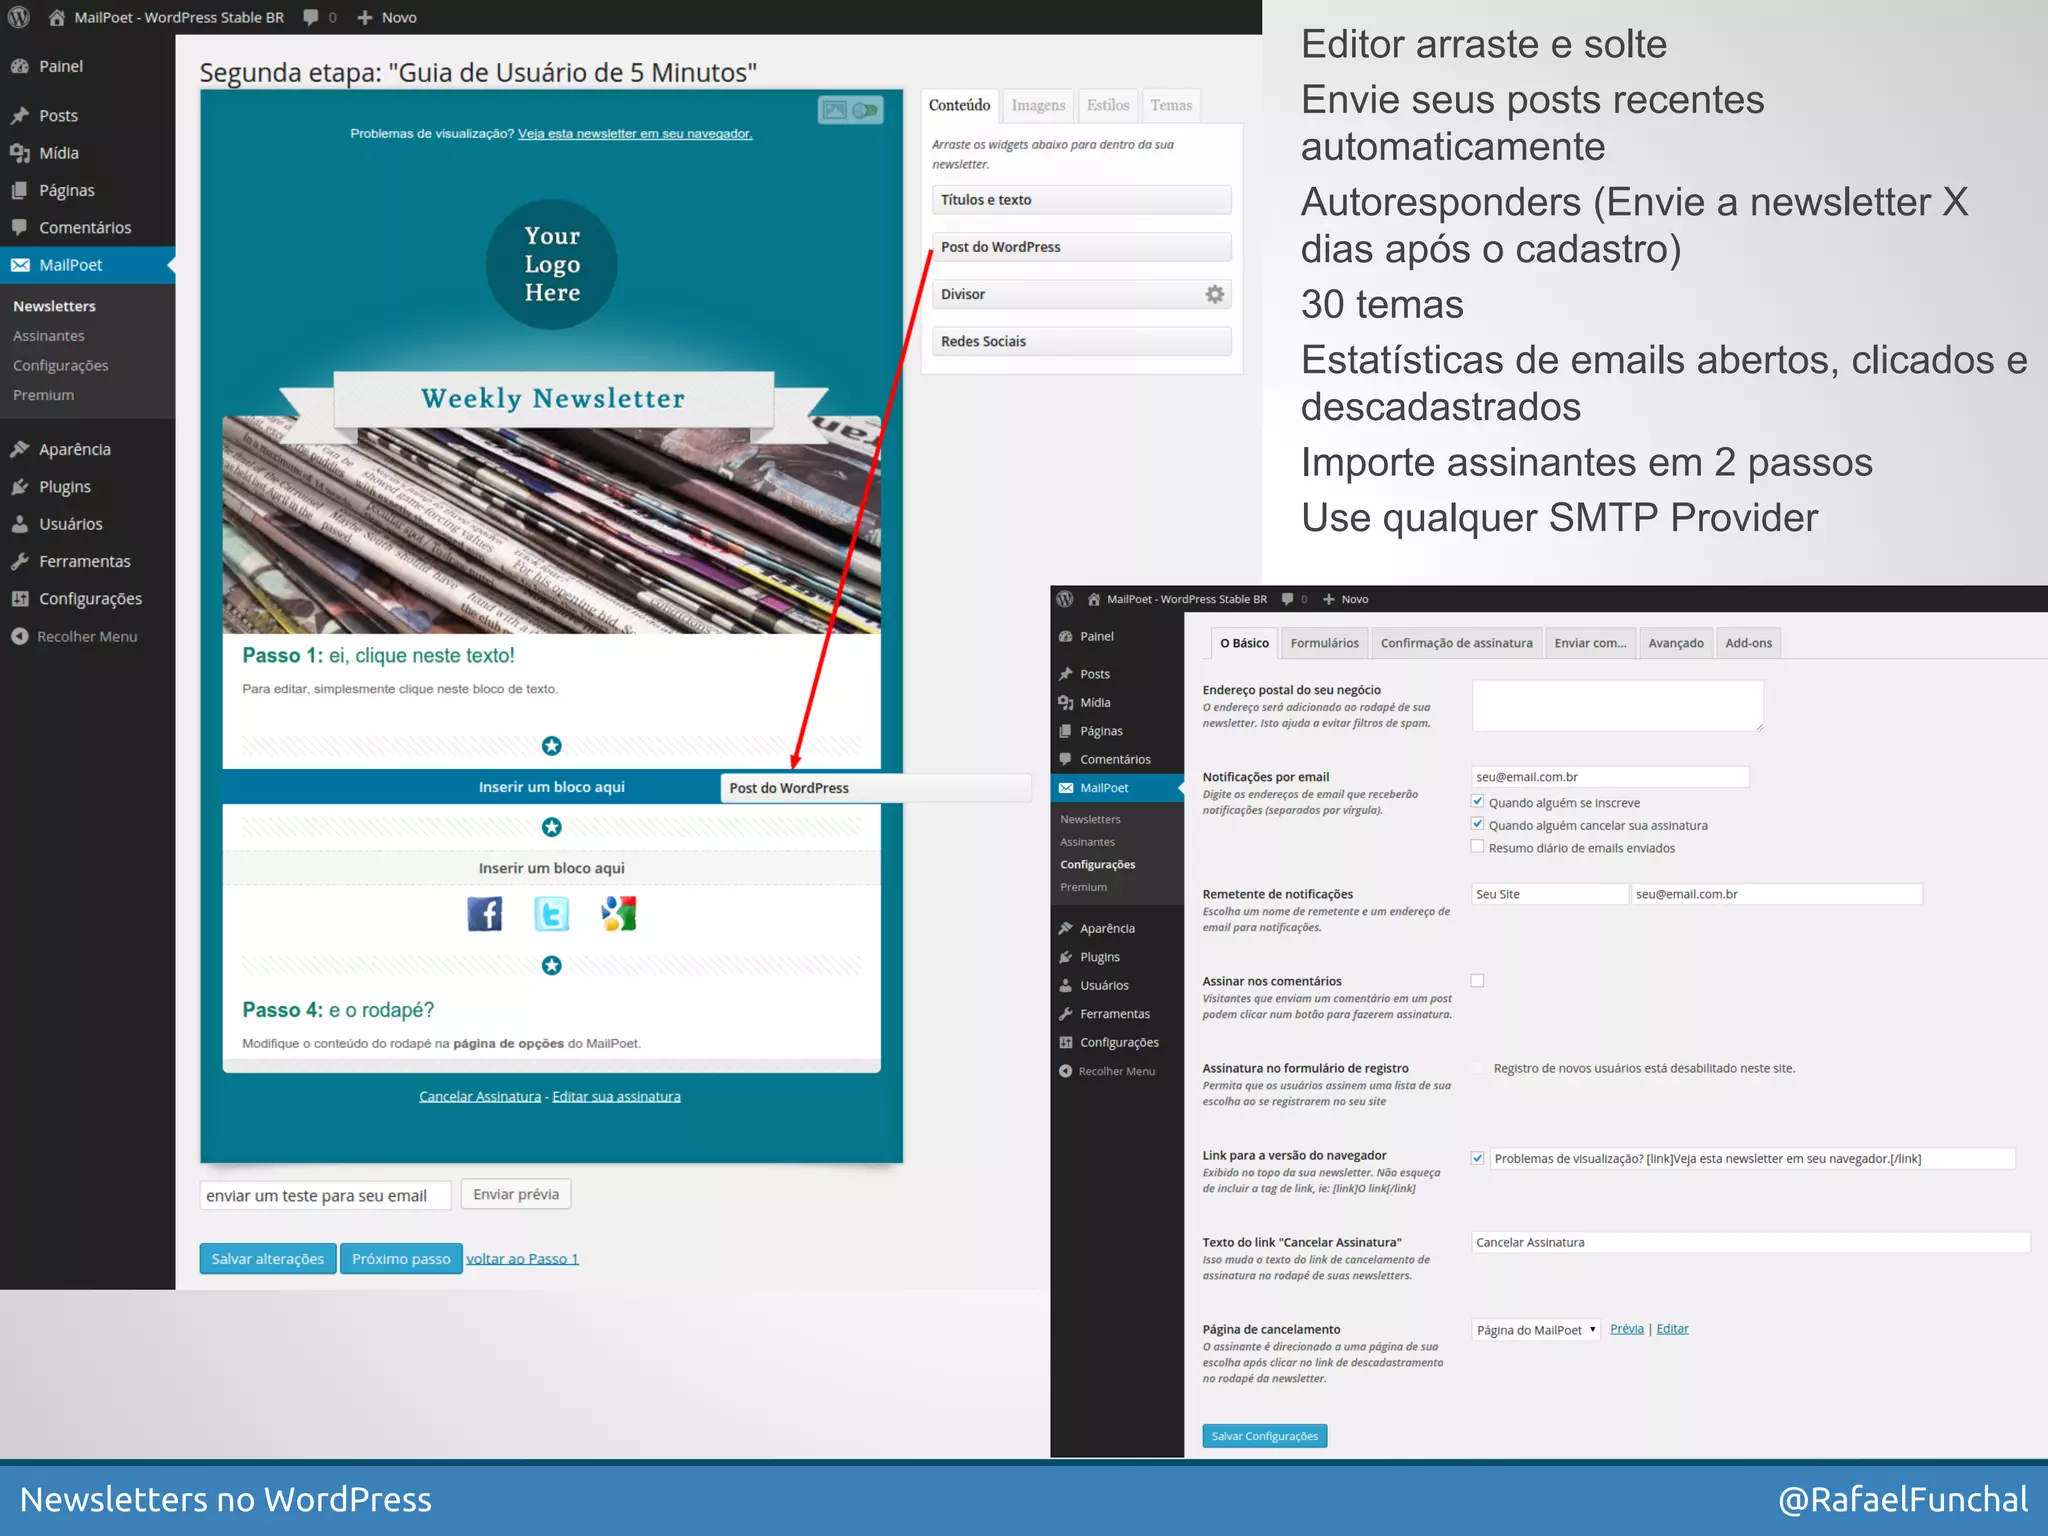Click 'Seu Site' sender name field
Viewport: 2048px width, 1536px height.
click(1550, 894)
